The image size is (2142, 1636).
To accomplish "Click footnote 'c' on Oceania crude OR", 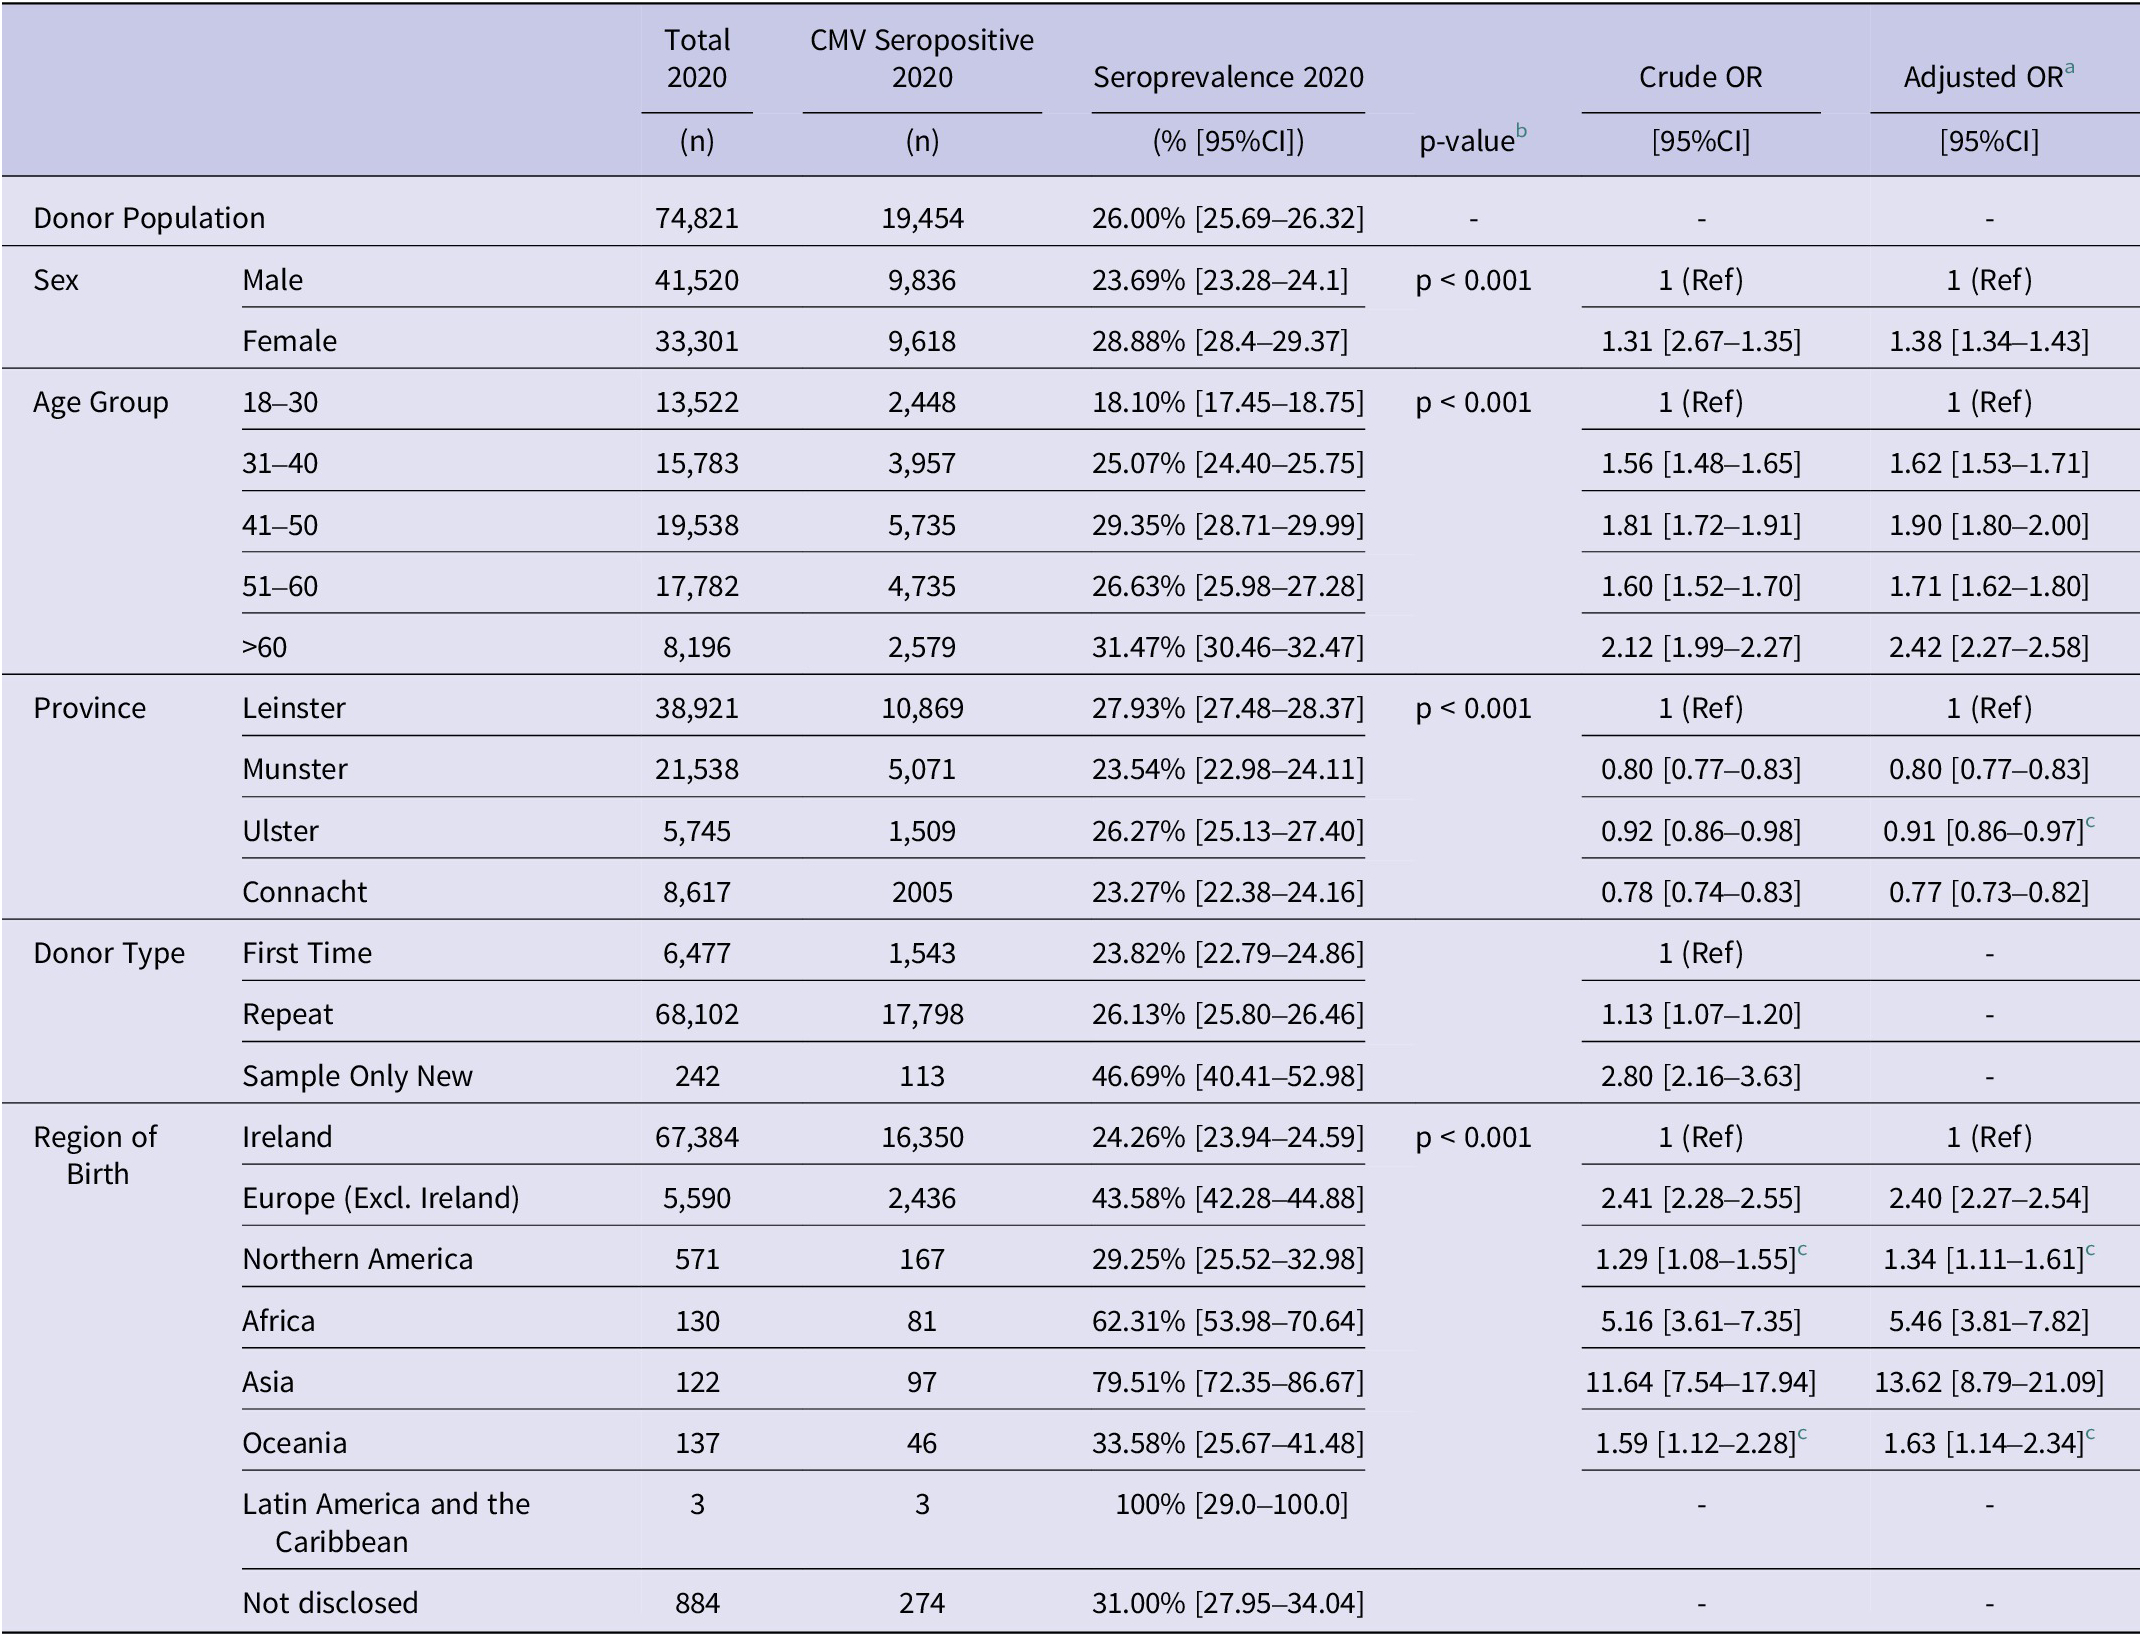I will [1802, 1434].
